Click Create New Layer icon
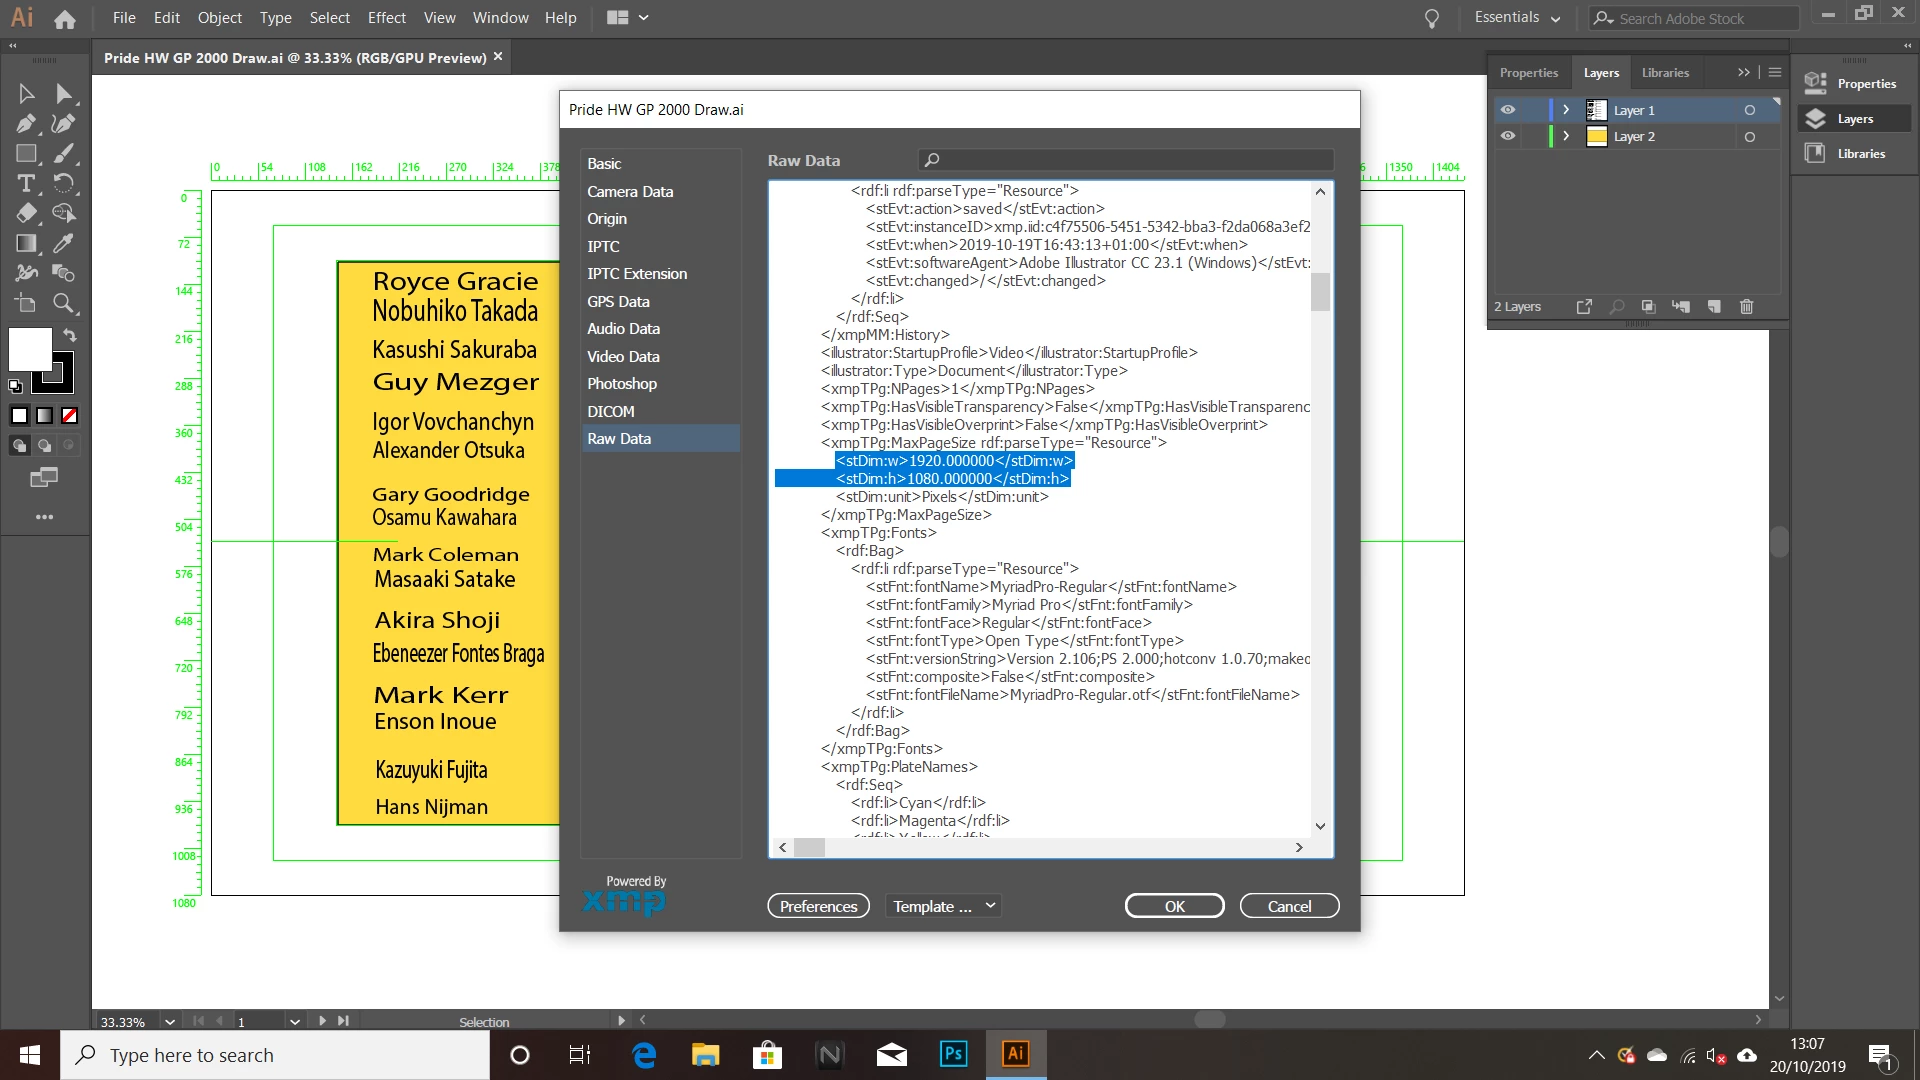The height and width of the screenshot is (1080, 1920). pyautogui.click(x=1714, y=307)
